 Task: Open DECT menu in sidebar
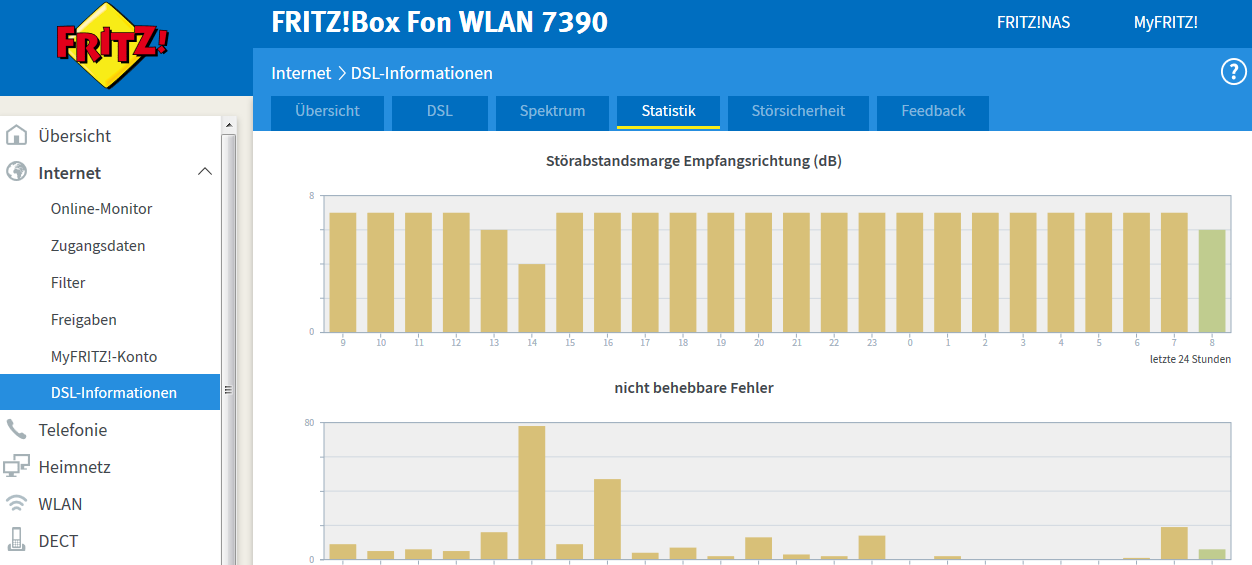pos(58,541)
